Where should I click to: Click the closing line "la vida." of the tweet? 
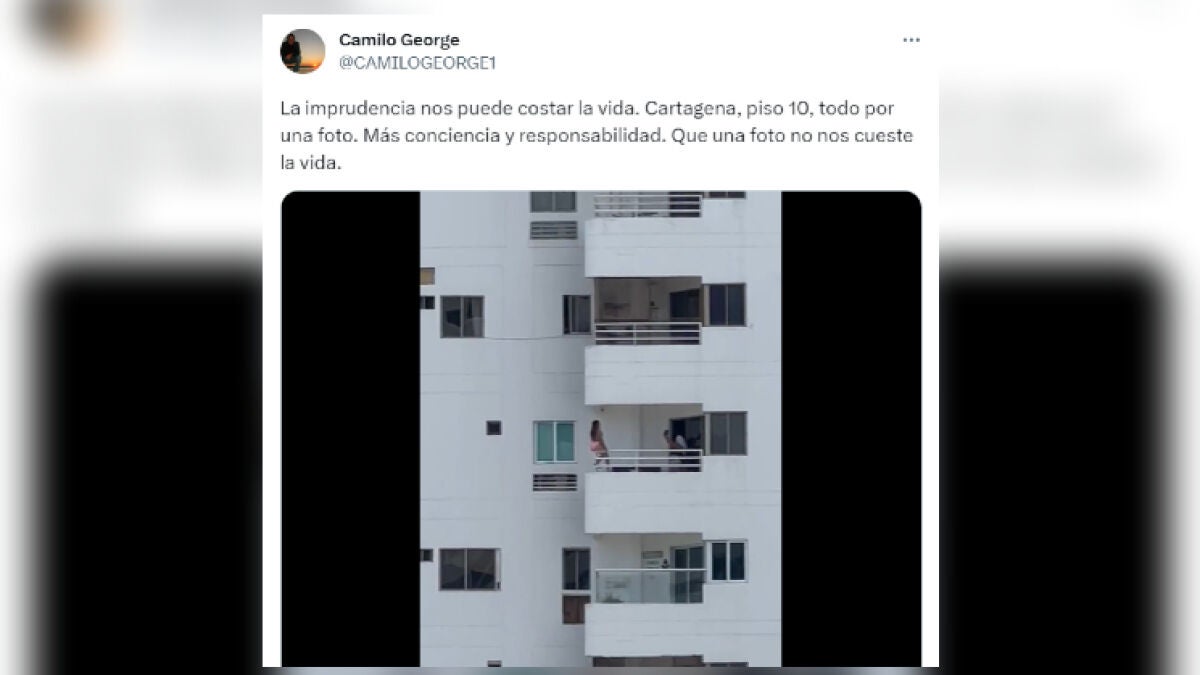click(311, 166)
